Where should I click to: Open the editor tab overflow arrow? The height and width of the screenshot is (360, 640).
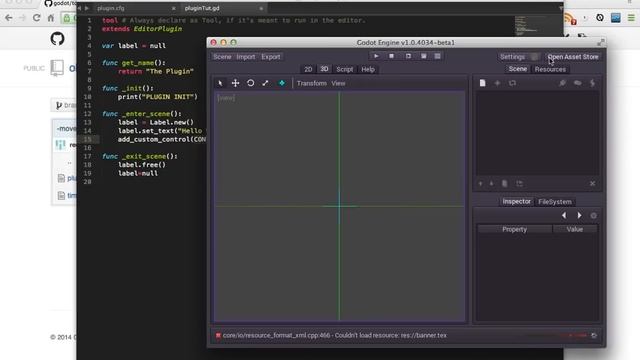pyautogui.click(x=560, y=8)
